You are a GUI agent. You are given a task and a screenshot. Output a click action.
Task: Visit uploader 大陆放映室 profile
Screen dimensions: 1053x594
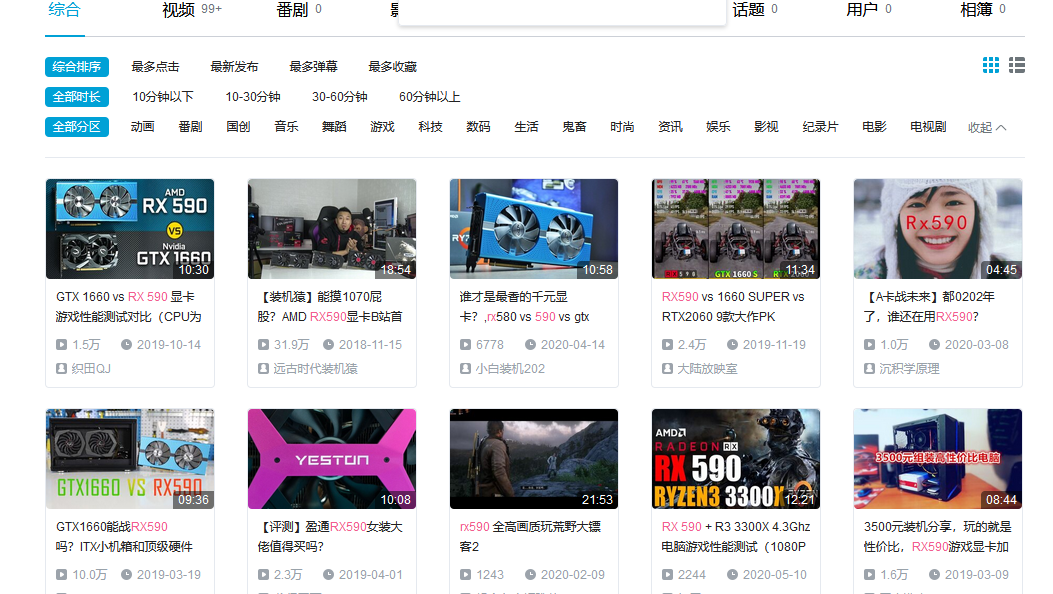(x=707, y=368)
